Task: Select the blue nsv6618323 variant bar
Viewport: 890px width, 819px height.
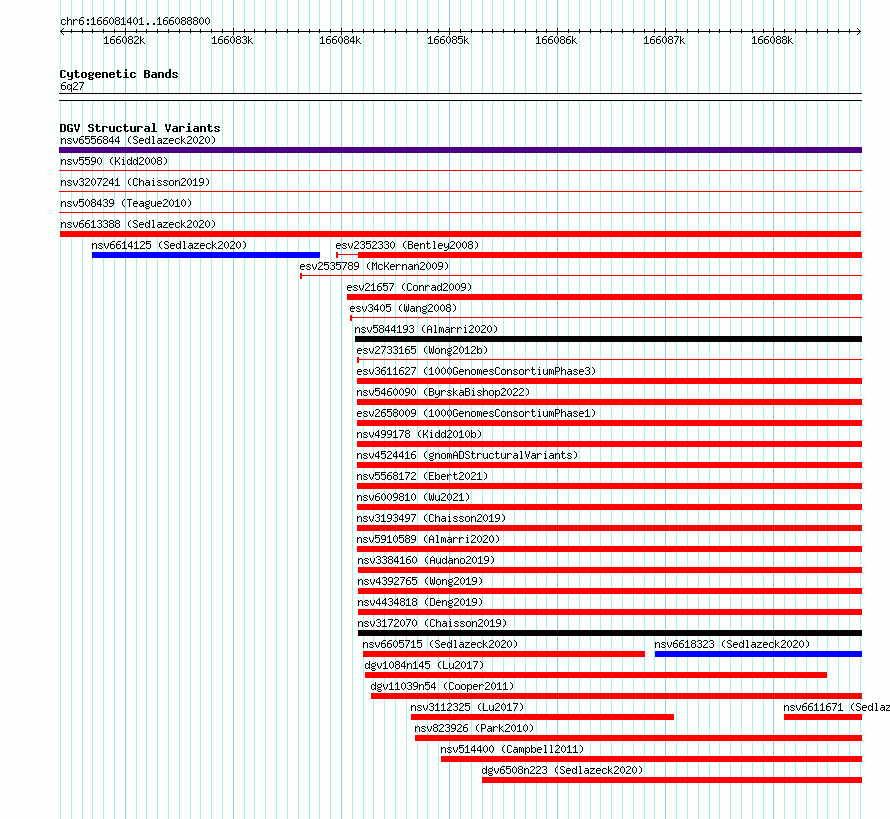Action: point(758,654)
